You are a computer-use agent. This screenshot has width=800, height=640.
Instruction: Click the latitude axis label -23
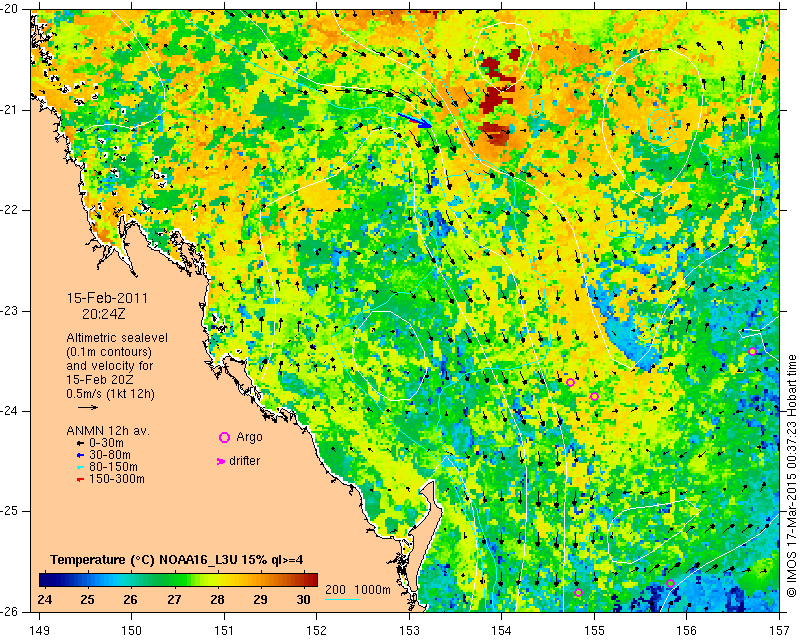tap(10, 311)
